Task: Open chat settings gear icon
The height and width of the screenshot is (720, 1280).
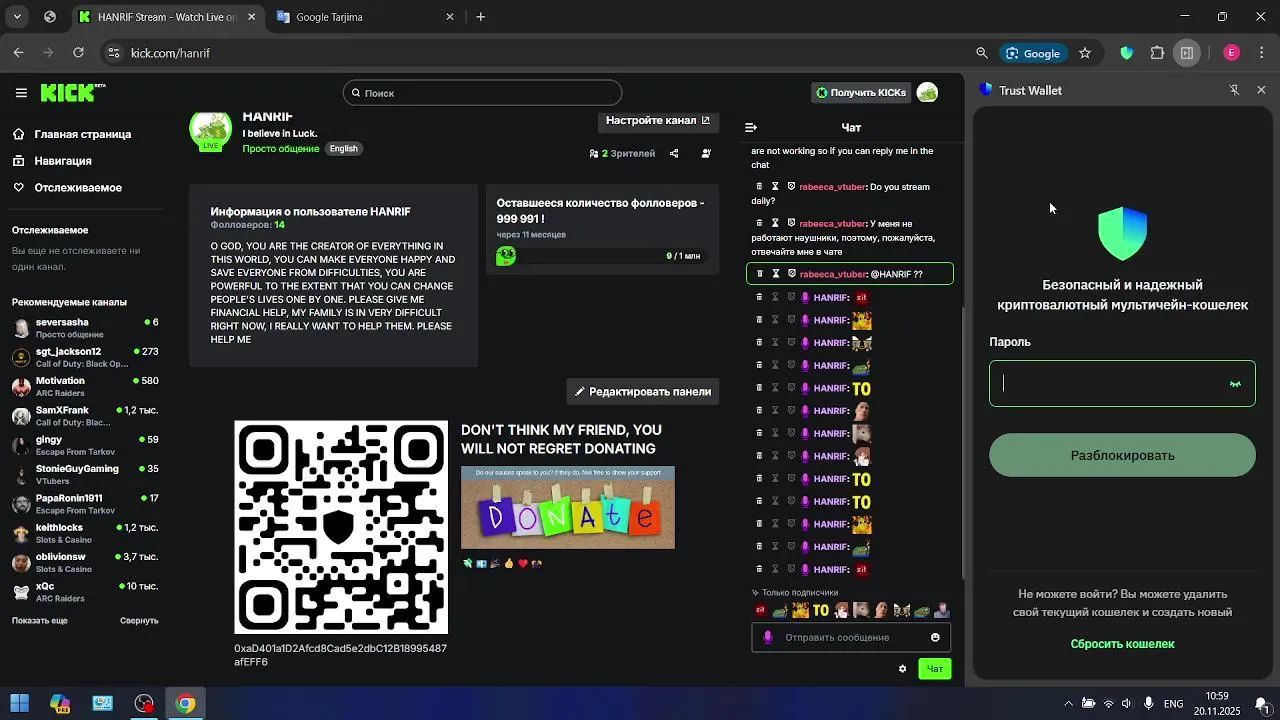Action: [x=902, y=668]
